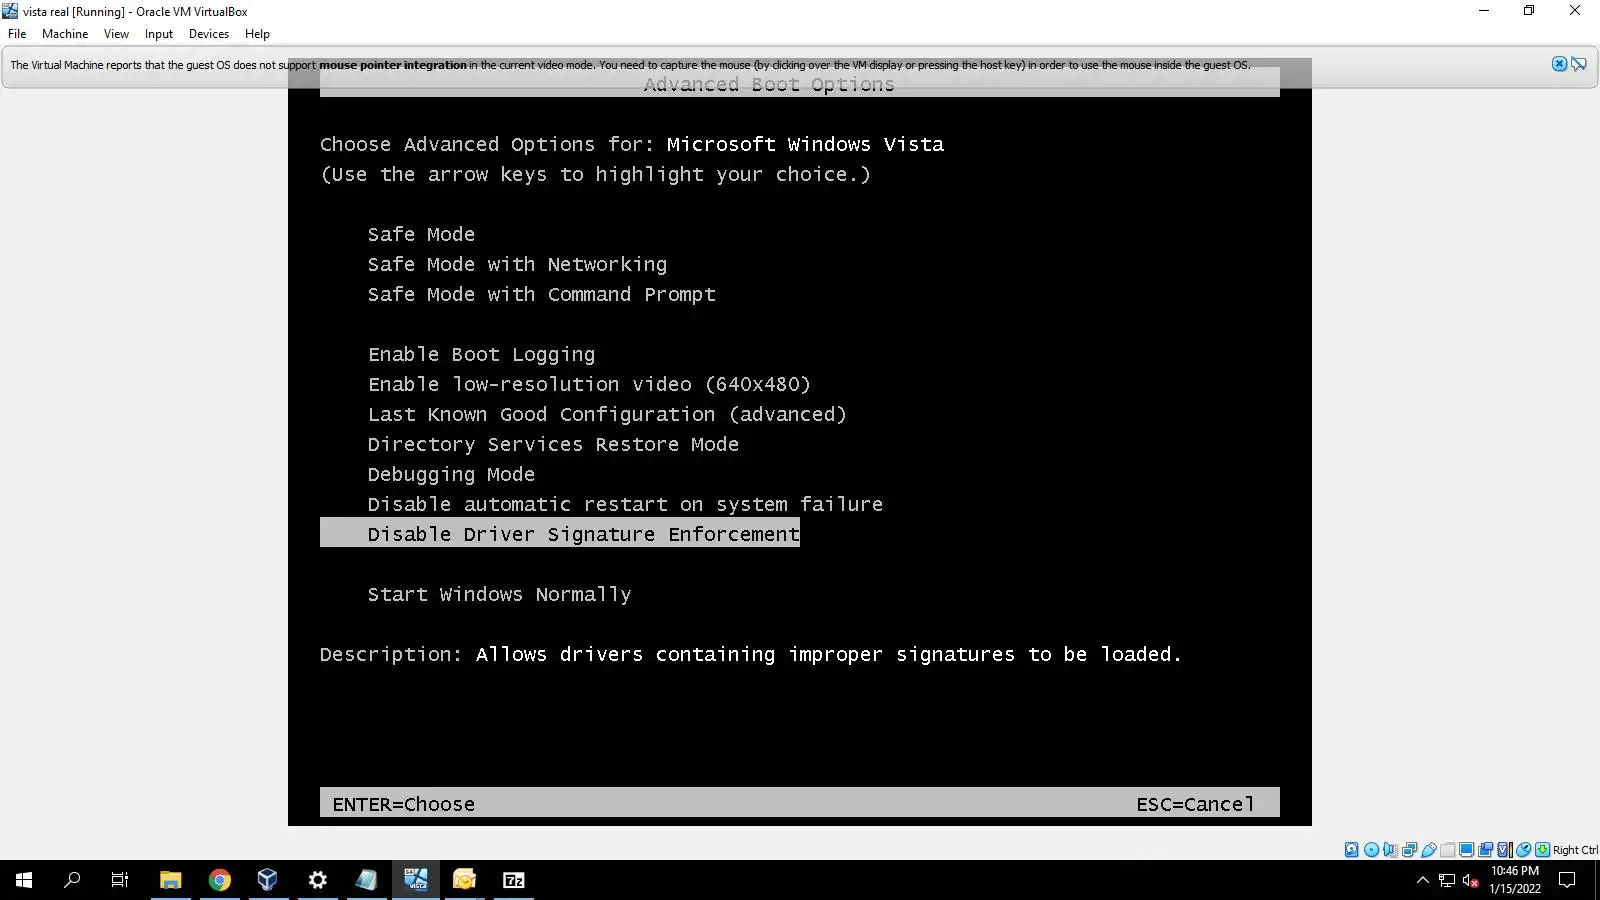1600x900 pixels.
Task: Open the Action Center notifications
Action: (1568, 880)
